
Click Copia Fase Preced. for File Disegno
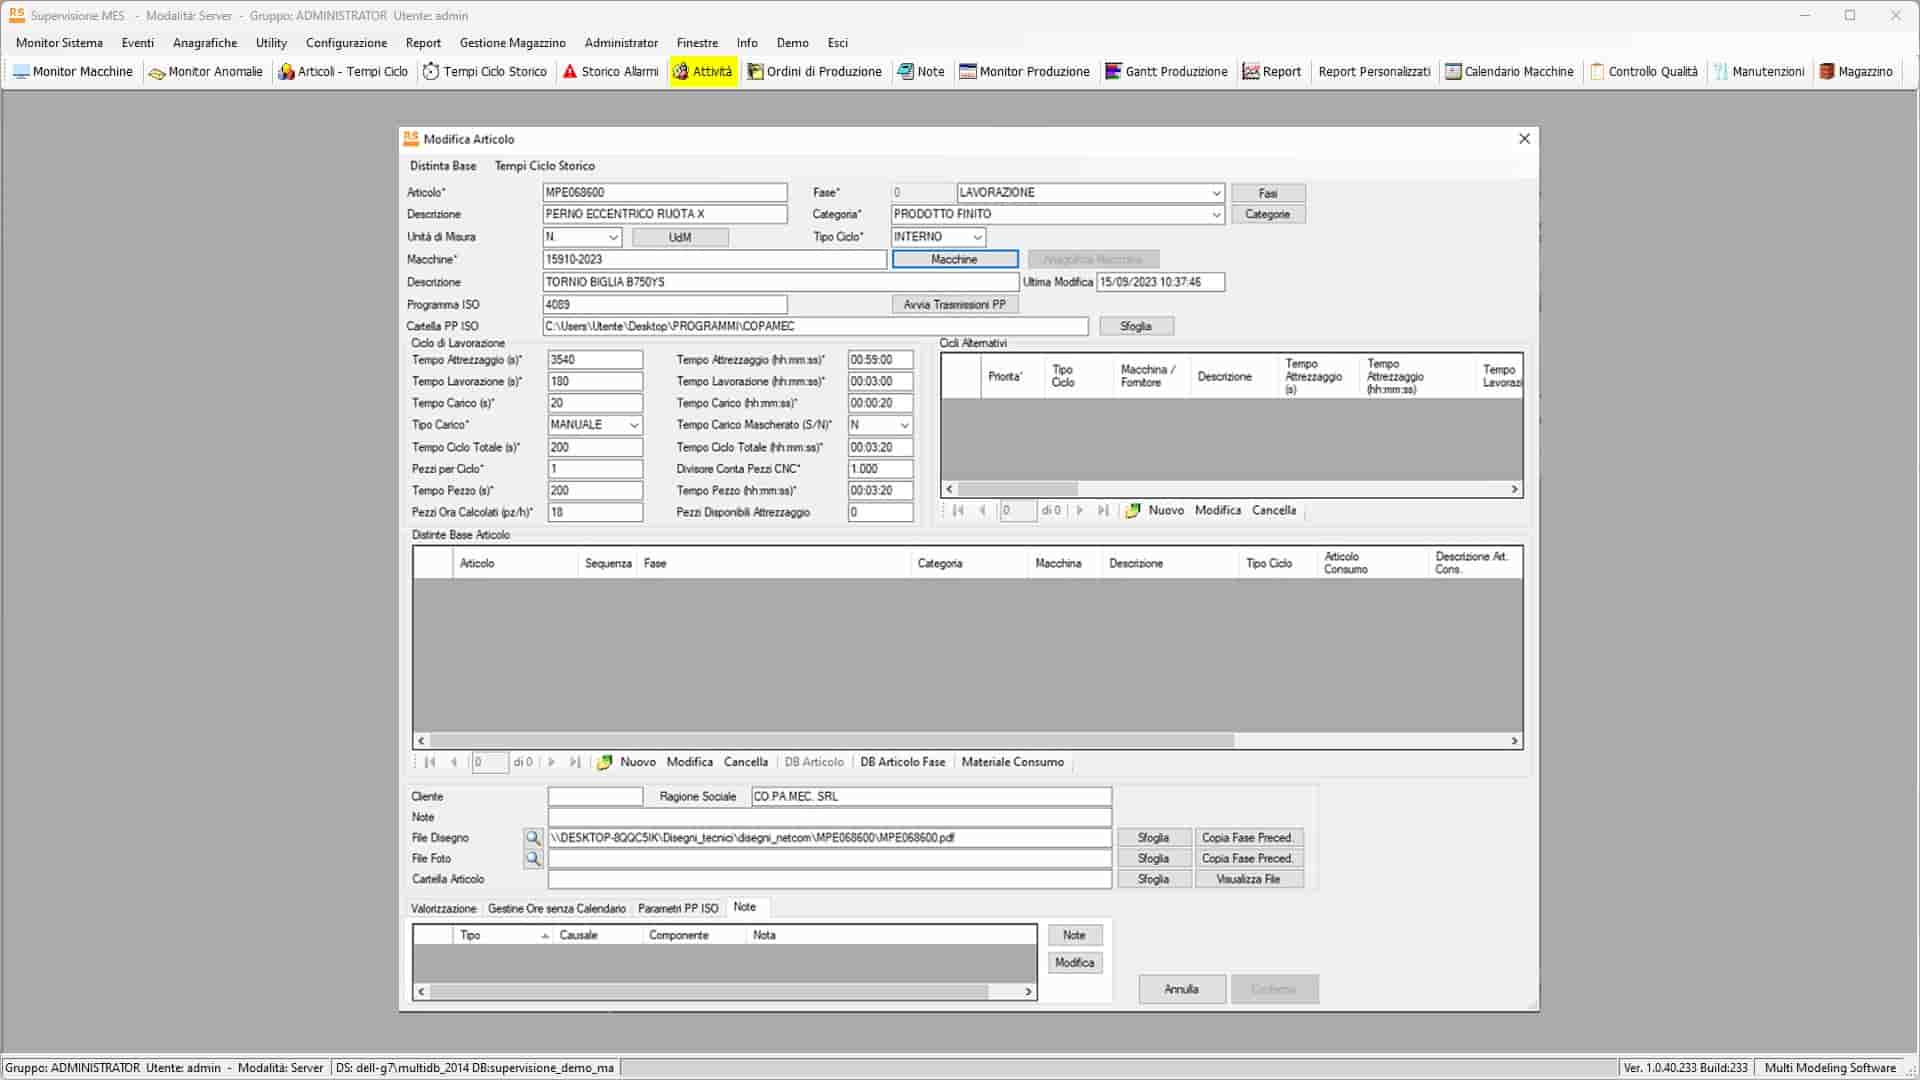tap(1248, 838)
